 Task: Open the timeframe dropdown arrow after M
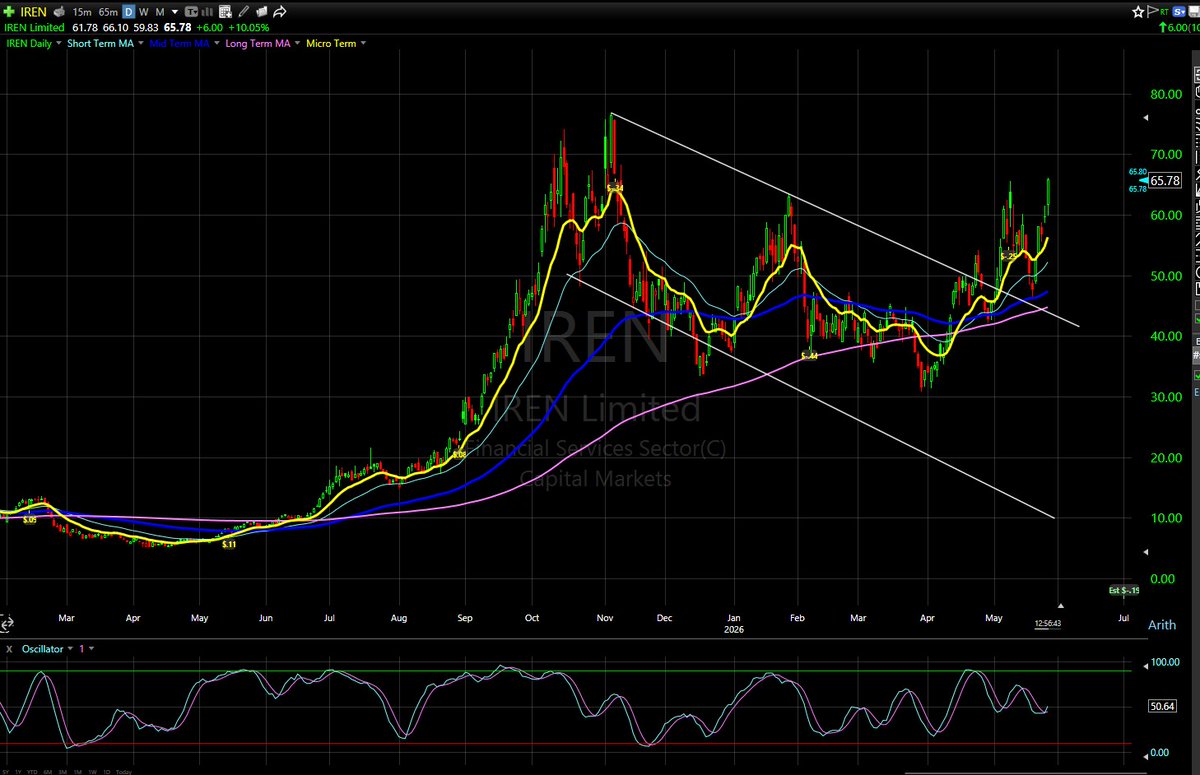tap(174, 12)
